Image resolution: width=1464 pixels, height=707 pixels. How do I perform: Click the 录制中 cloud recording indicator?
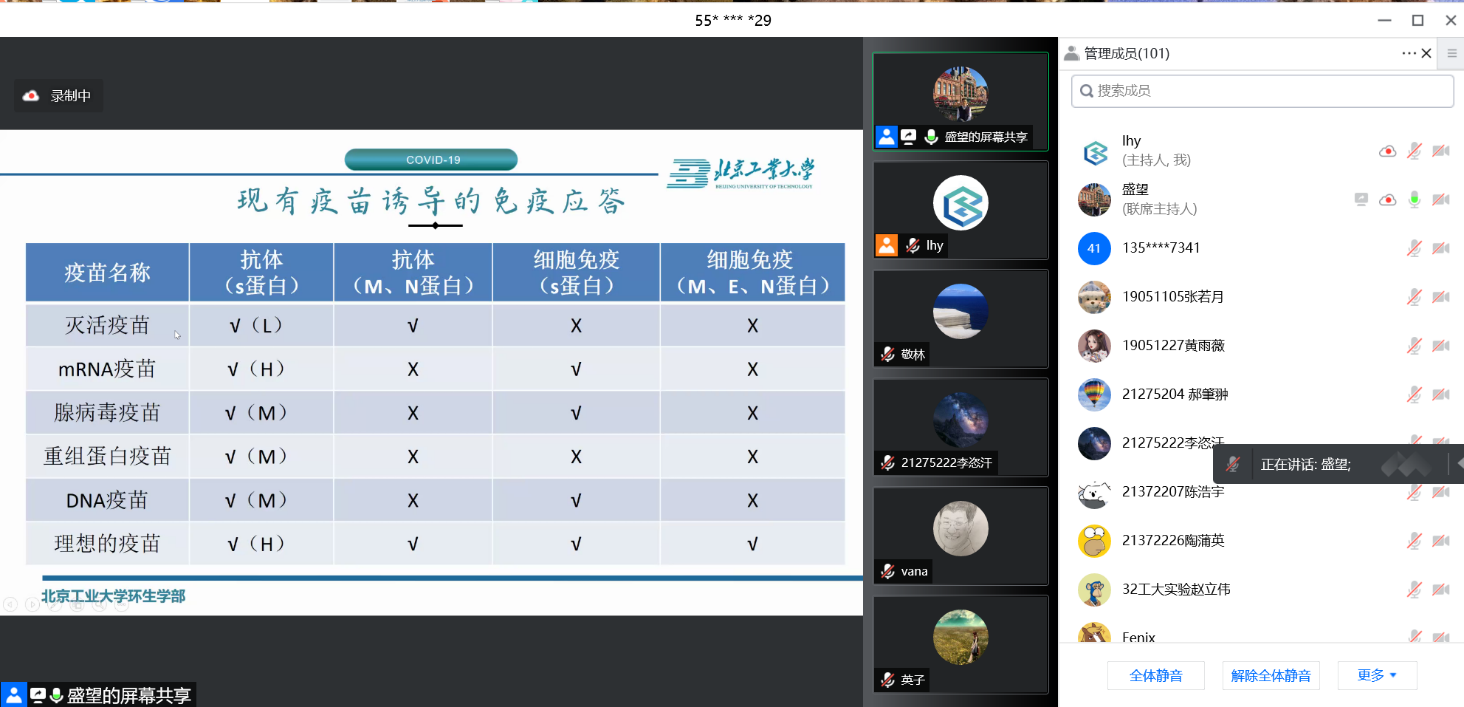(58, 96)
